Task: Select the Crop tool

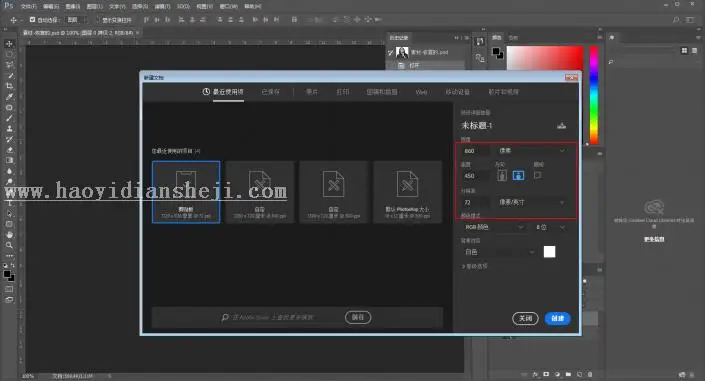Action: coord(9,86)
